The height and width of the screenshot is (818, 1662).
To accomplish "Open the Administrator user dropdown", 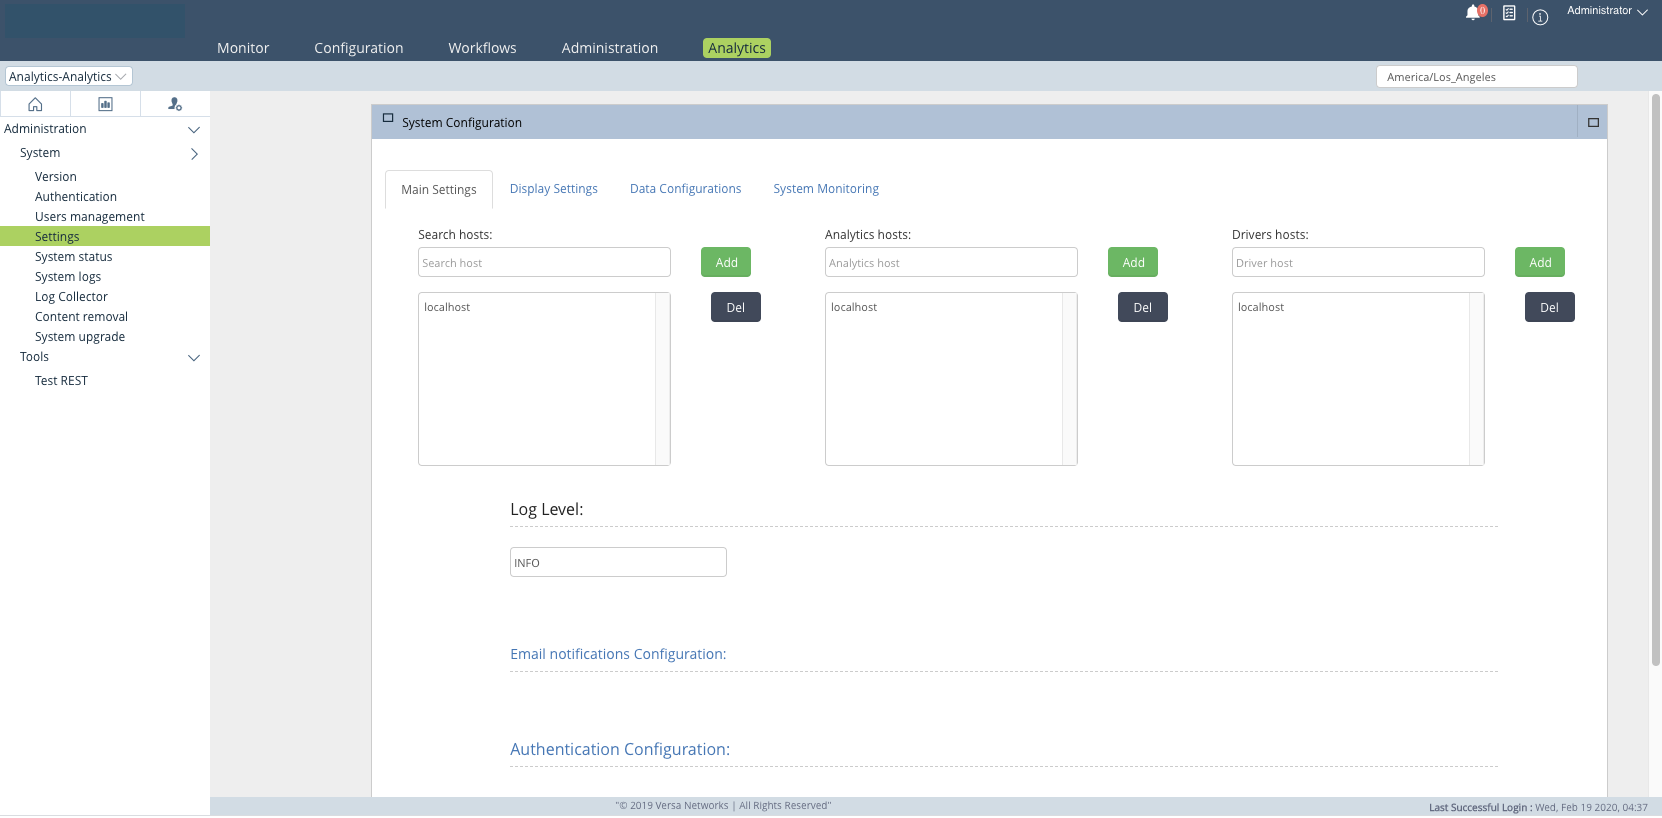I will tap(1607, 11).
